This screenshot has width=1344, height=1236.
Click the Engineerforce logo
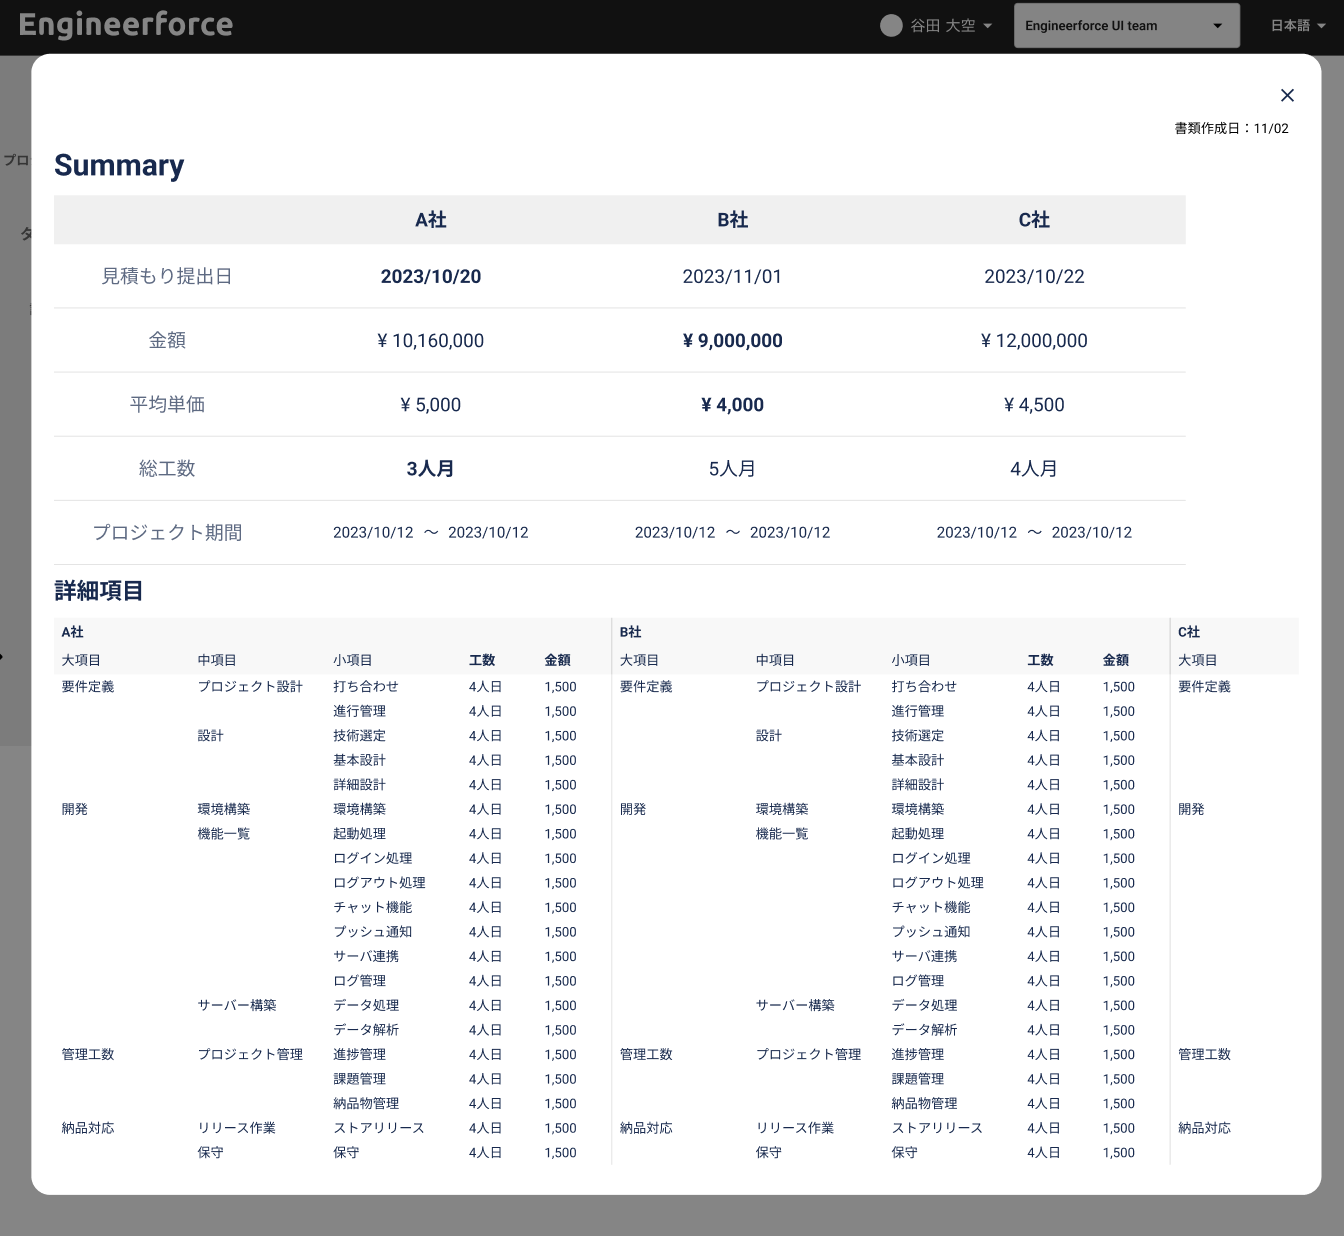[x=125, y=25]
